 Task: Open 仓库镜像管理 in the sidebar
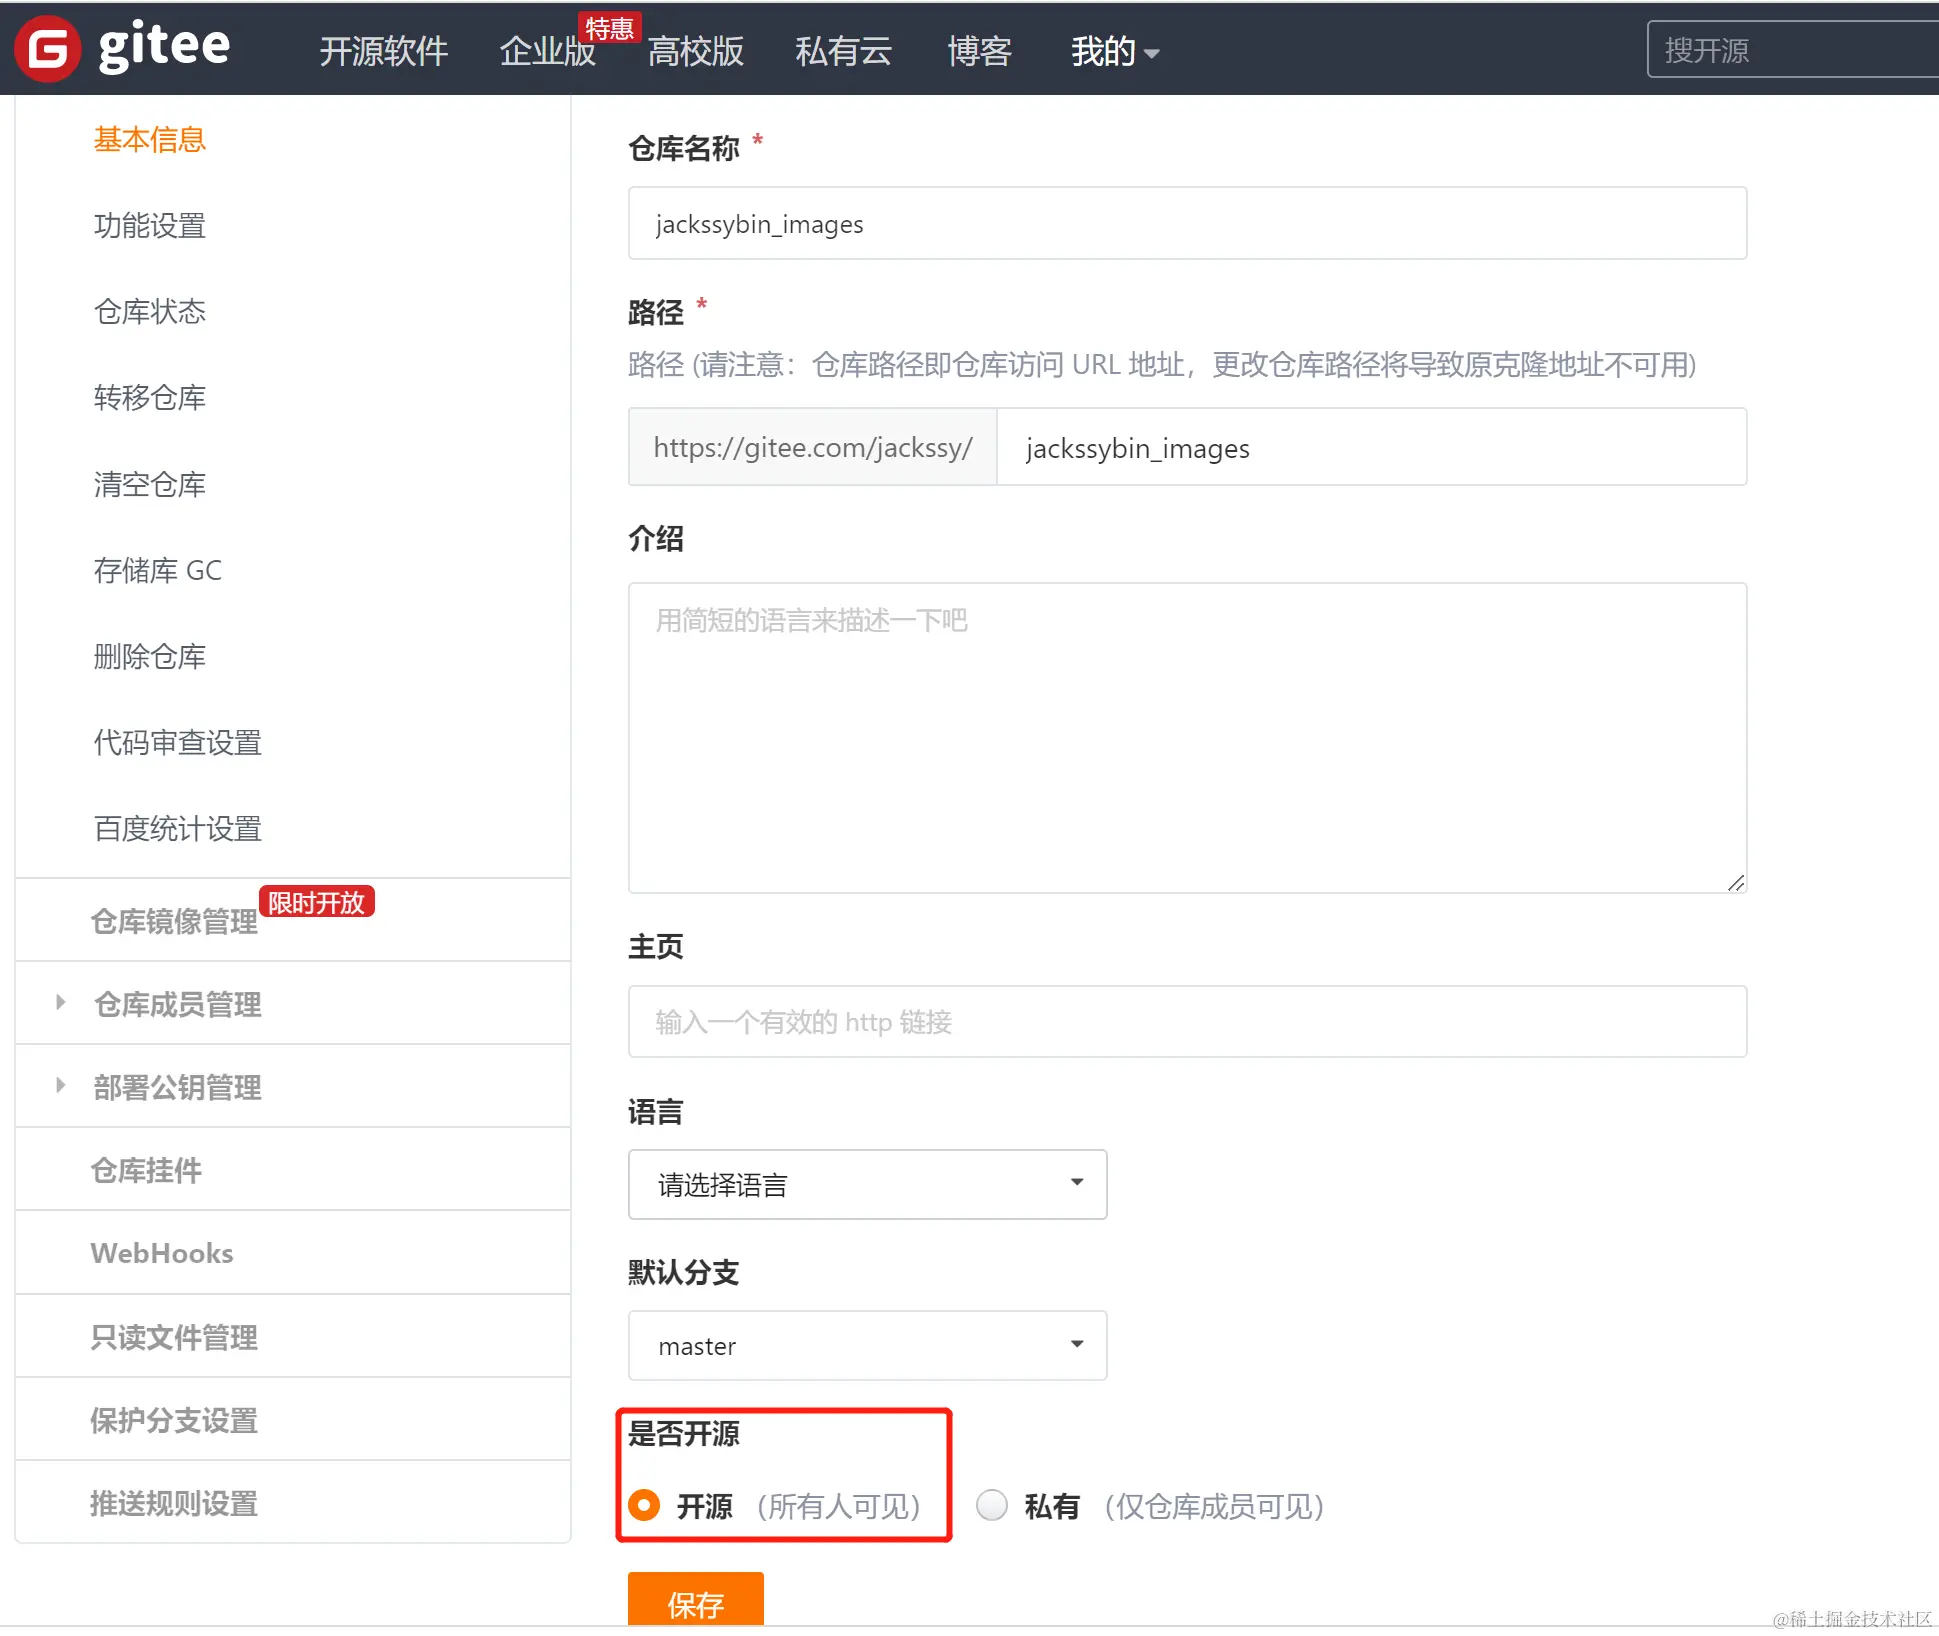(x=174, y=921)
